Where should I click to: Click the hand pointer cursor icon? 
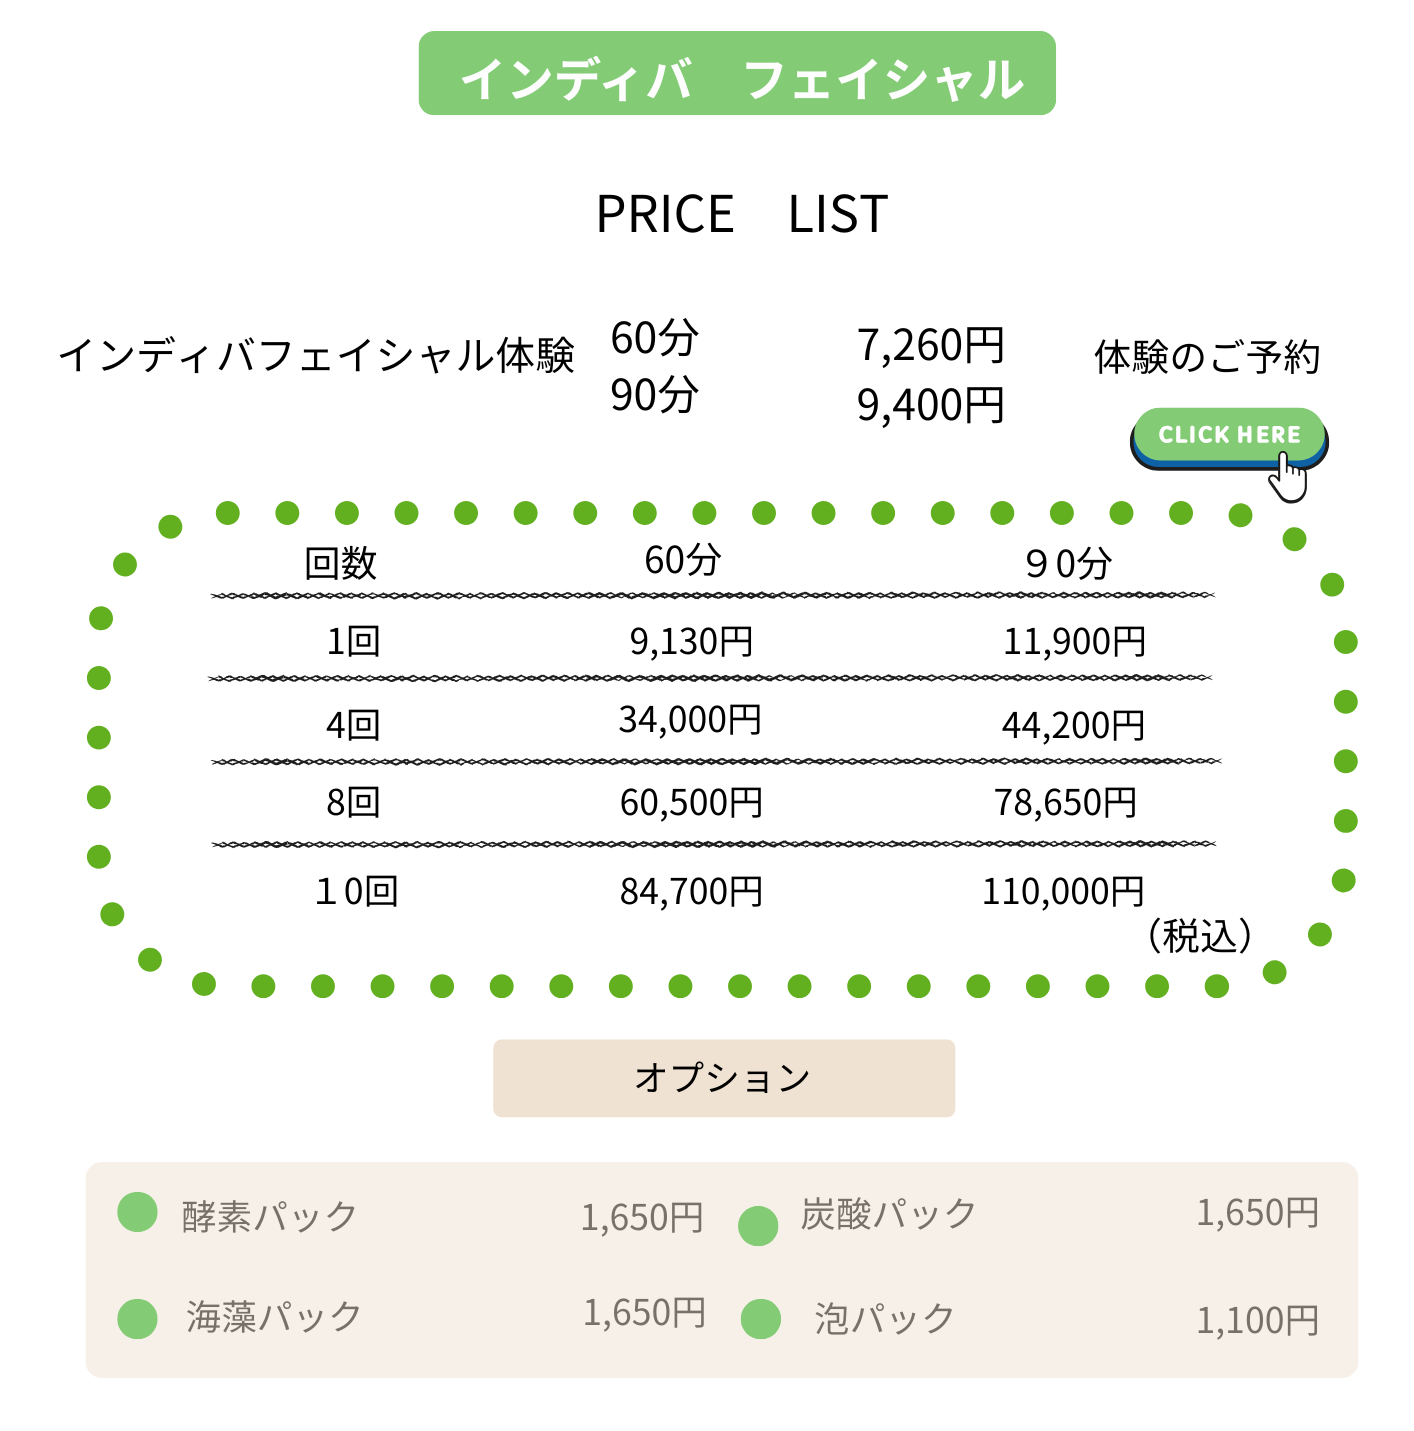[x=1289, y=478]
